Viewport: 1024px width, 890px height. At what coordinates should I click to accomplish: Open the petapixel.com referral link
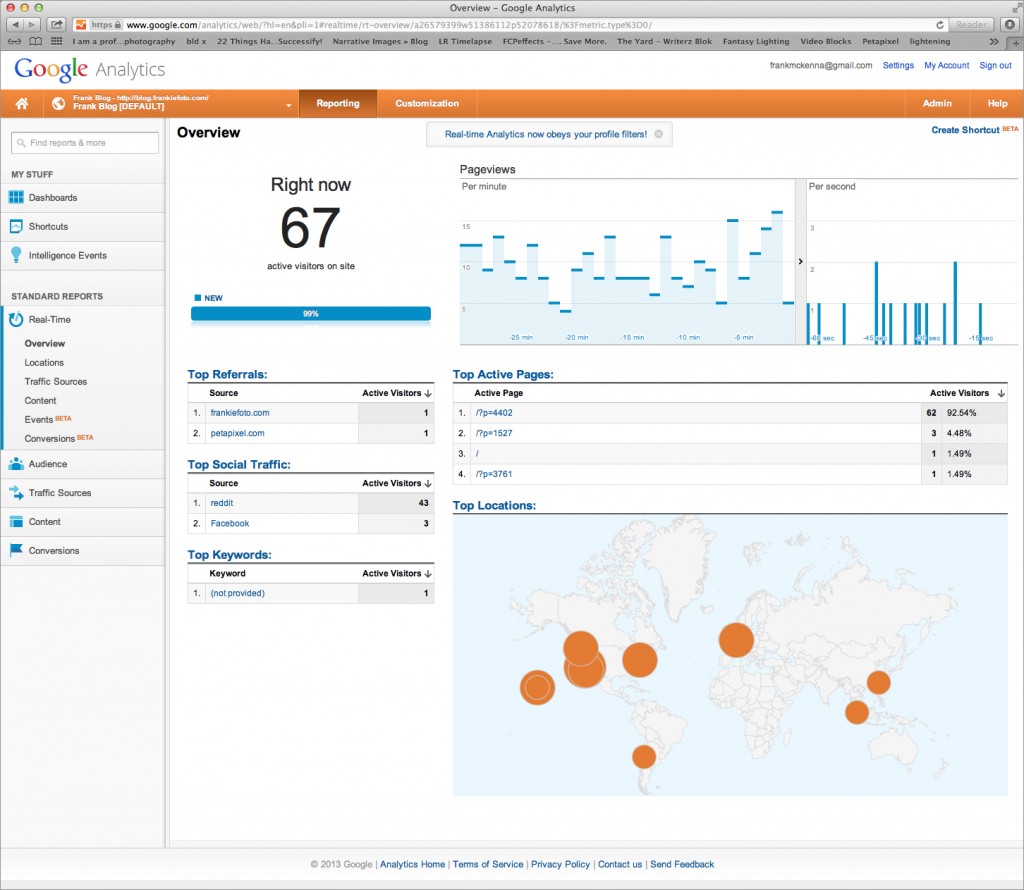(x=237, y=433)
